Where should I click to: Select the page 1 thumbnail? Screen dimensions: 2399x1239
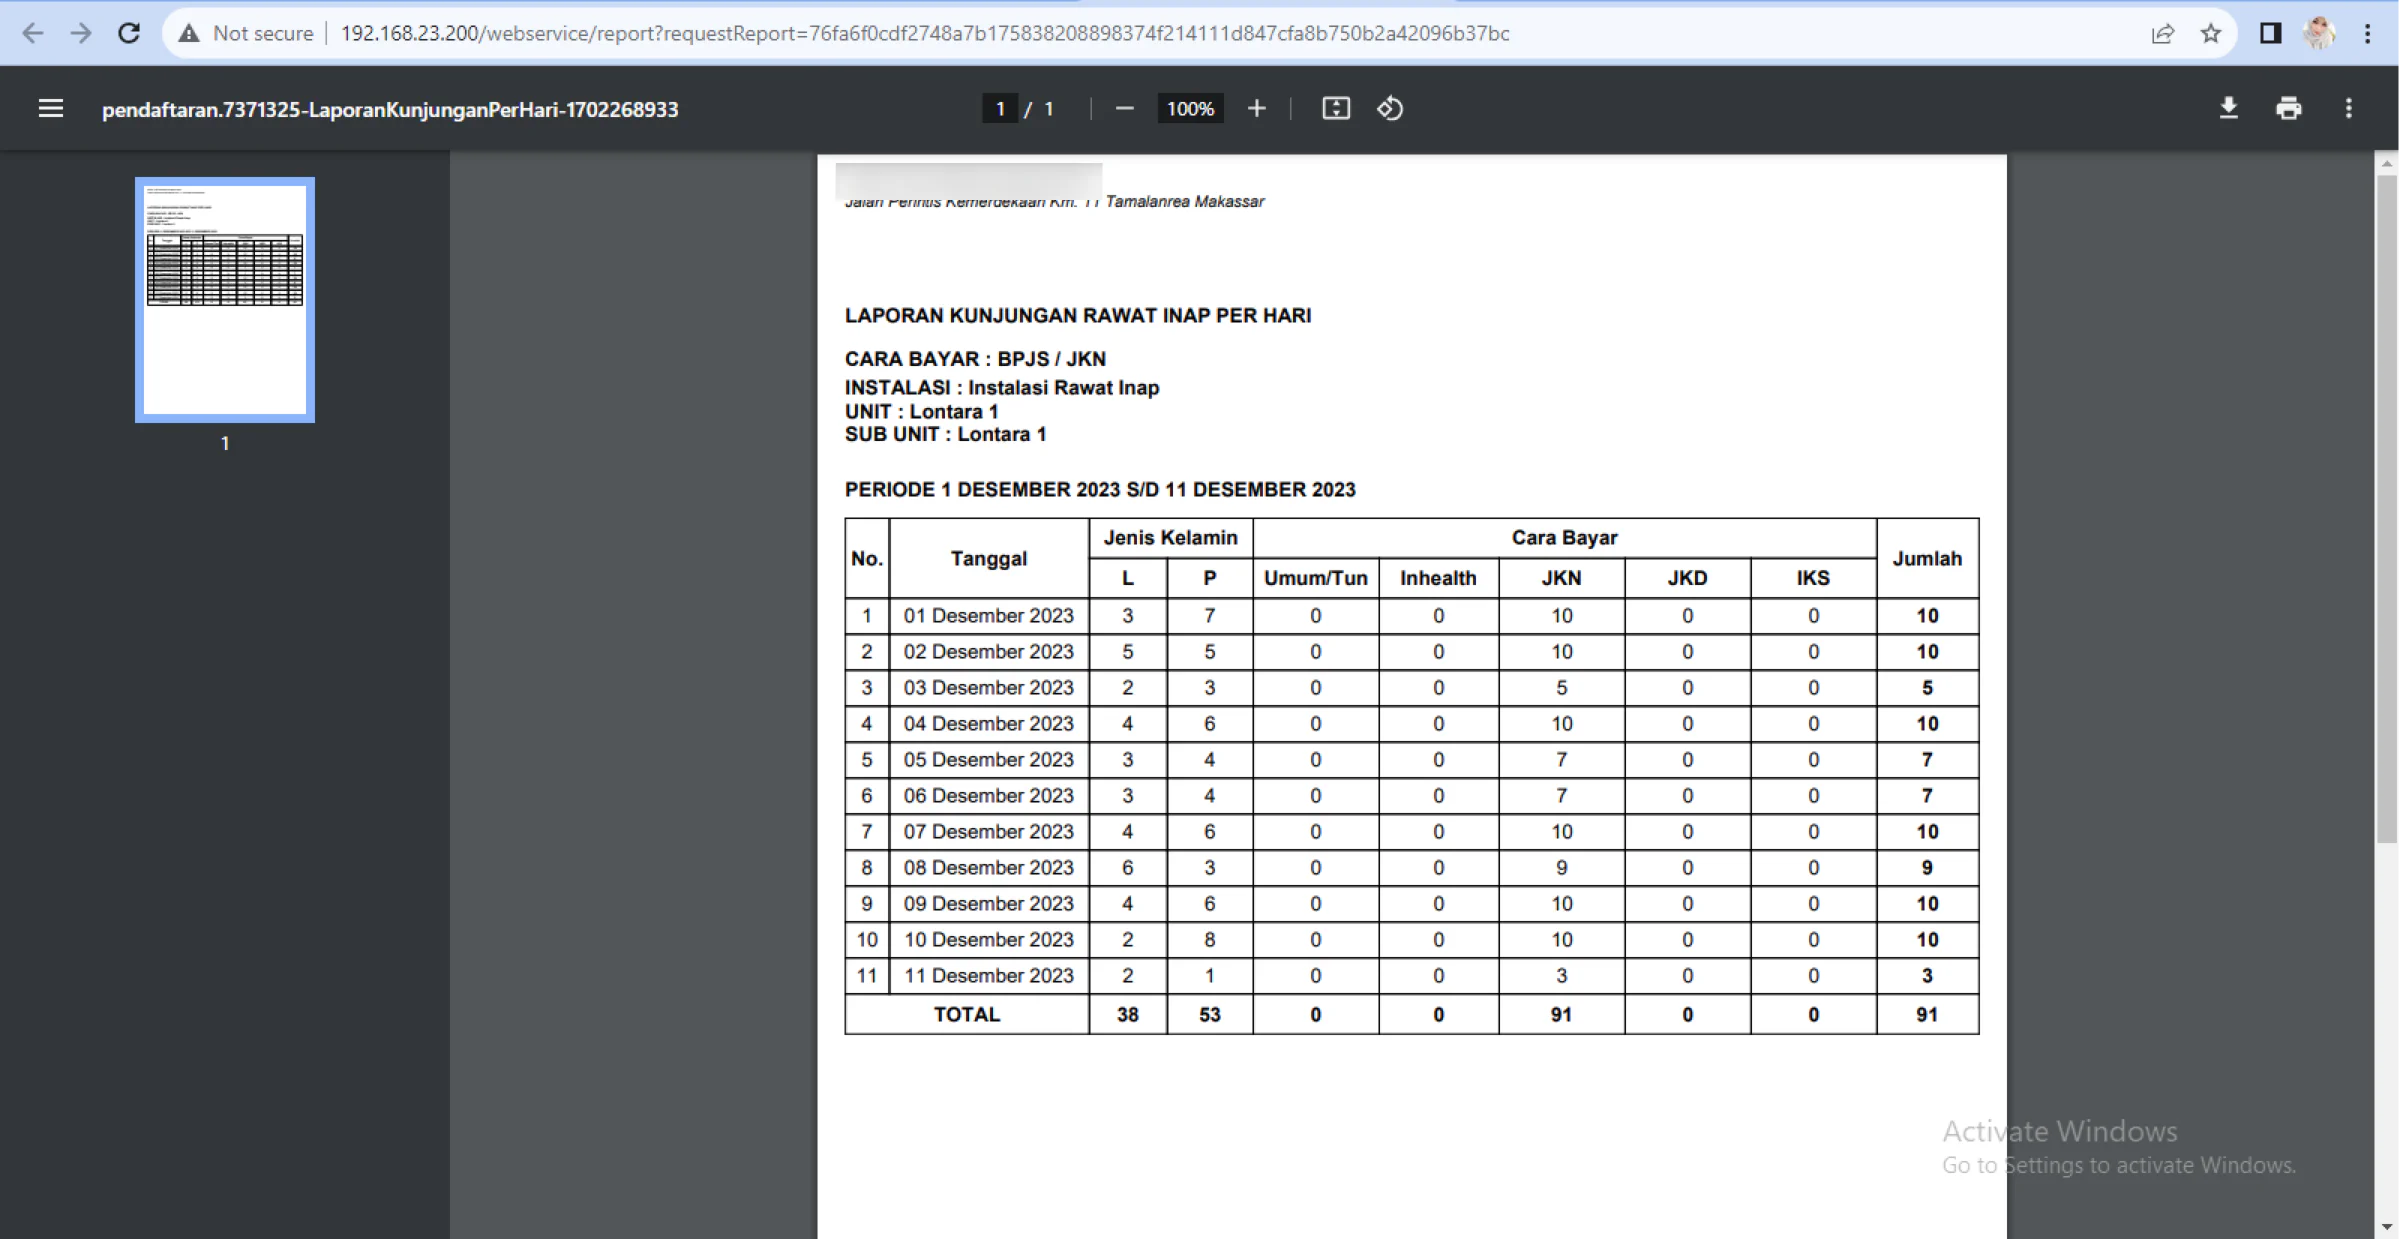(x=225, y=300)
